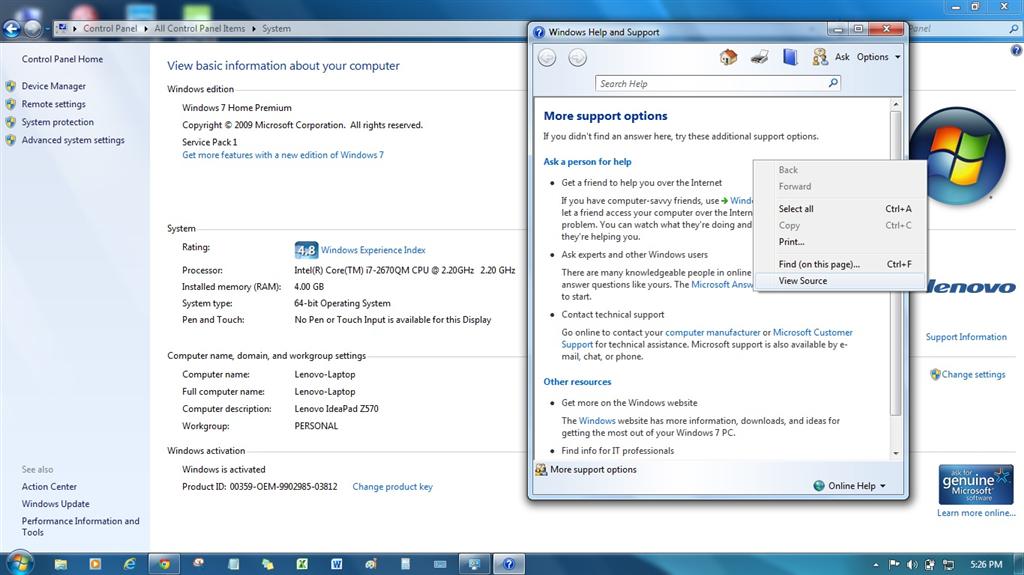
Task: Open the Windows Start orb
Action: pyautogui.click(x=19, y=563)
